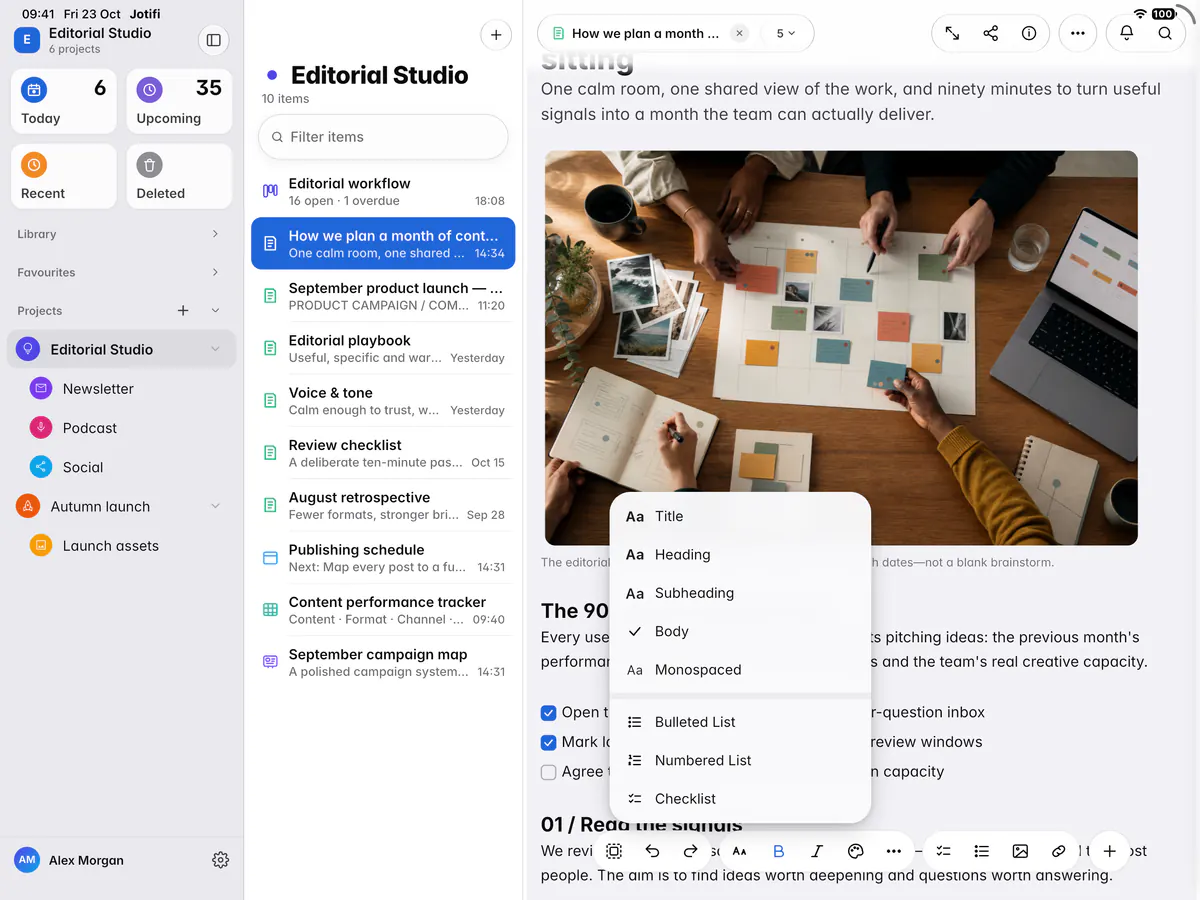Apply Bulleted List from style menu
The height and width of the screenshot is (900, 1200).
[x=740, y=722]
